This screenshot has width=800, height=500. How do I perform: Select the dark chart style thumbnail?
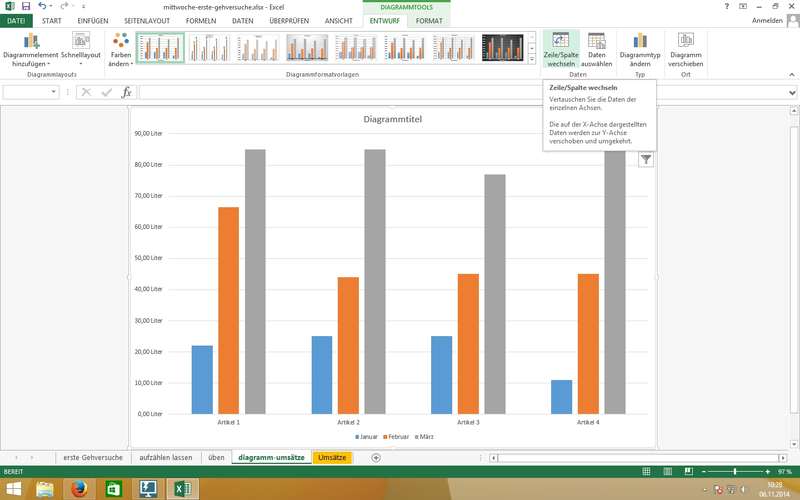(x=502, y=47)
